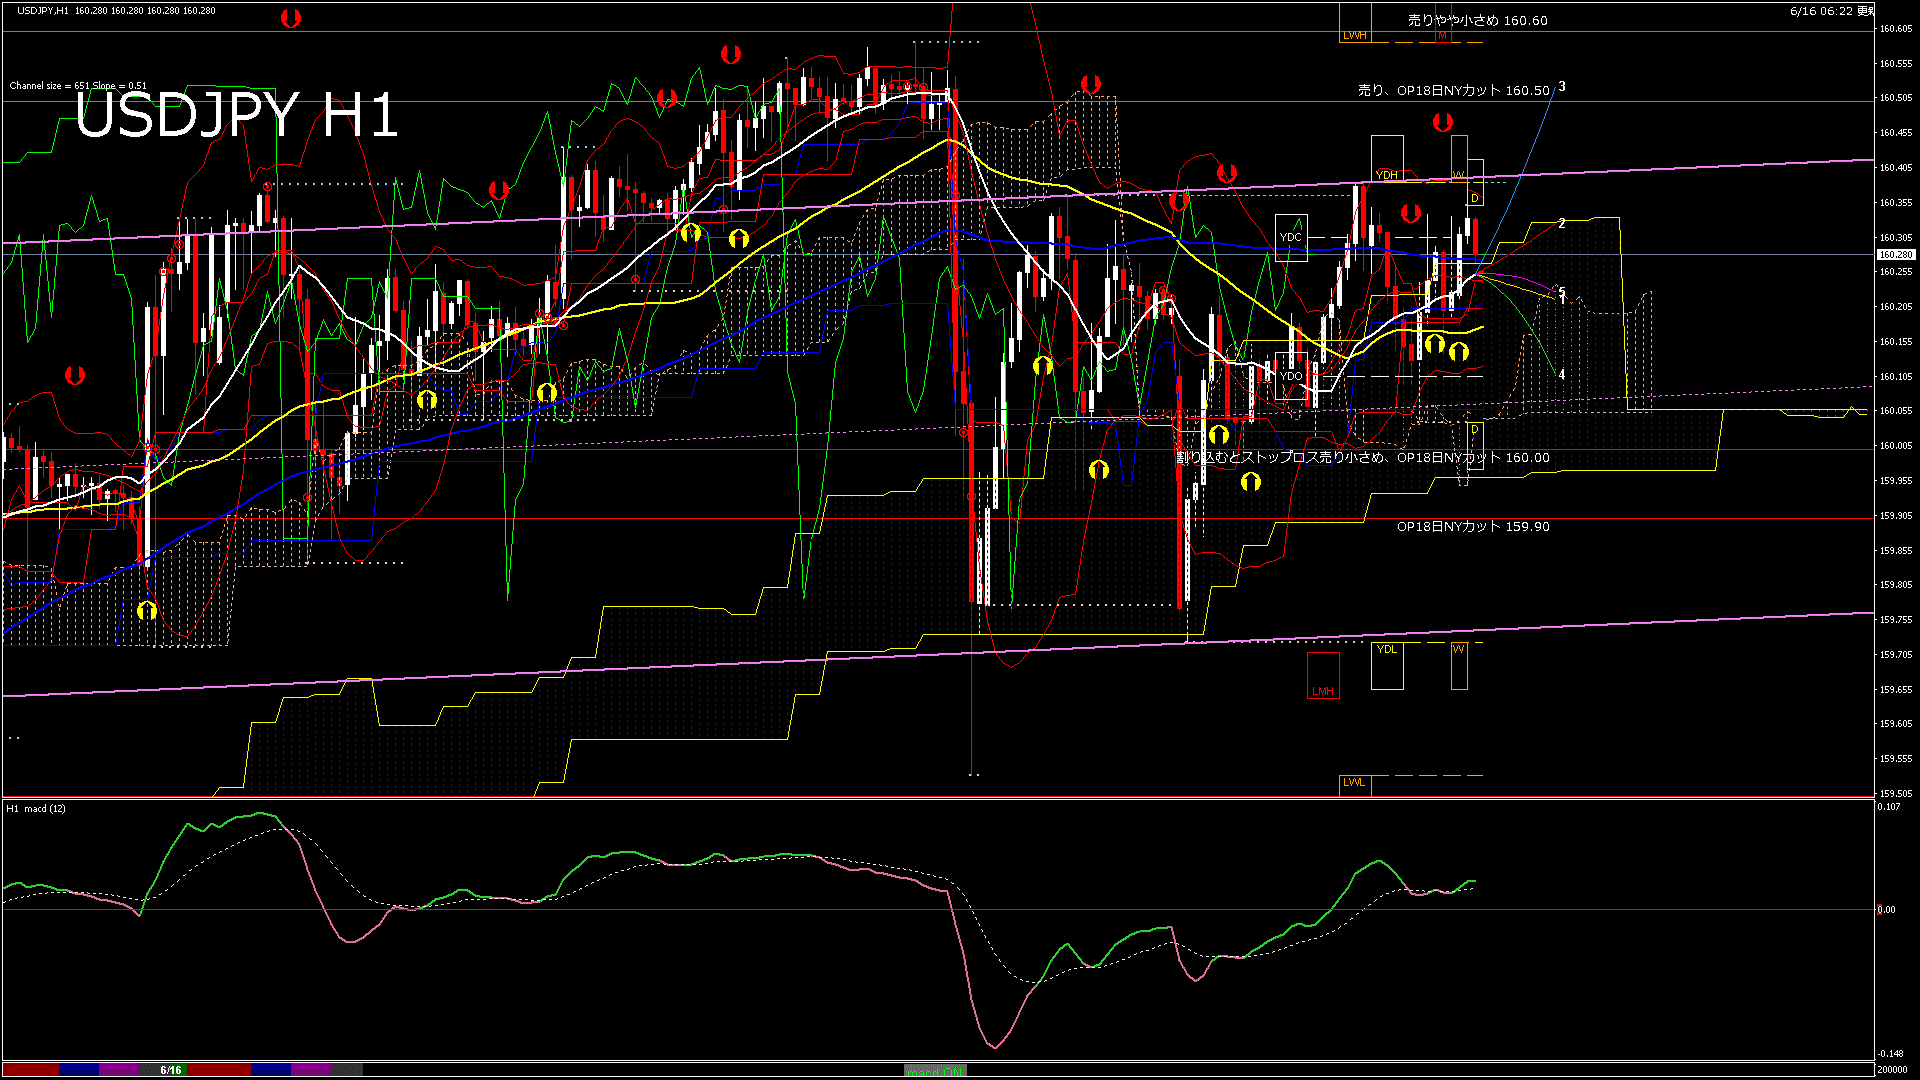
Task: Click forecast line number 3
Action: [1562, 87]
